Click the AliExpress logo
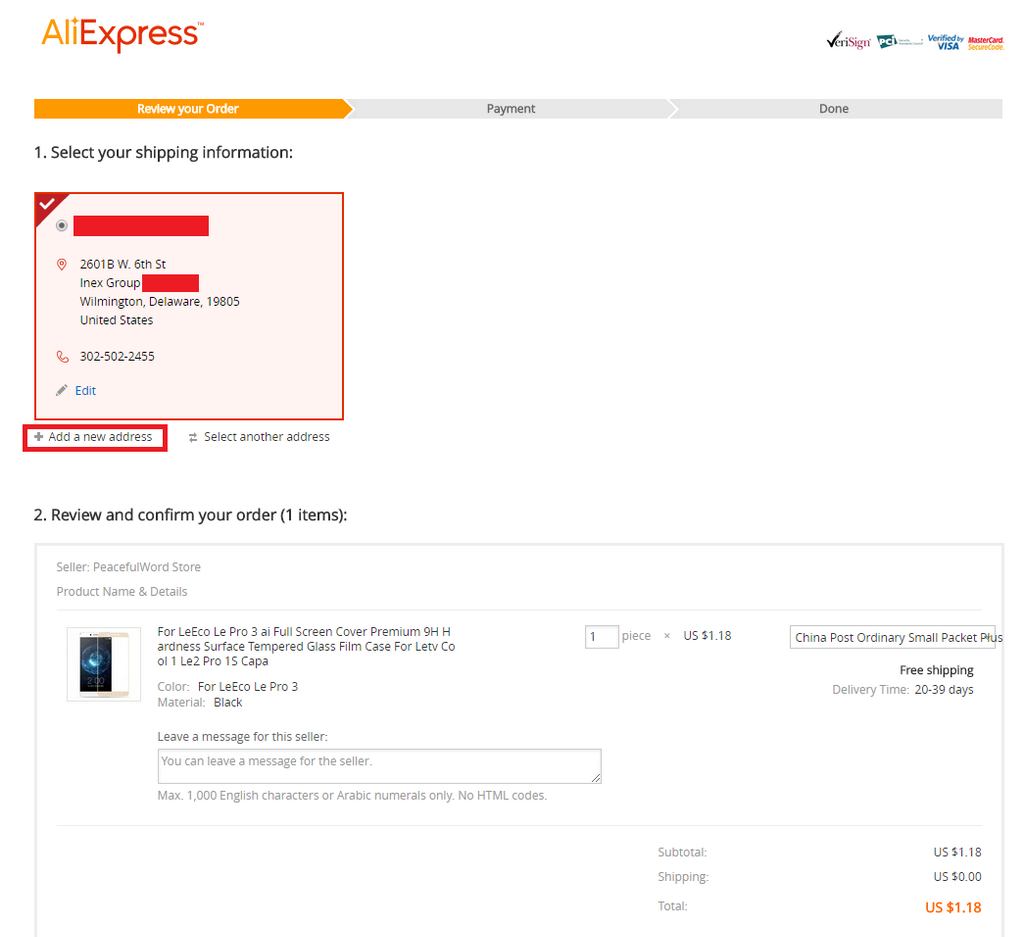 coord(122,35)
